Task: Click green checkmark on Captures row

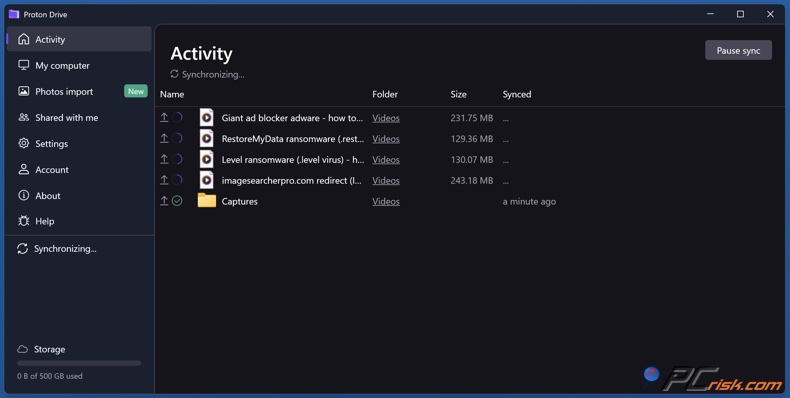Action: [177, 201]
